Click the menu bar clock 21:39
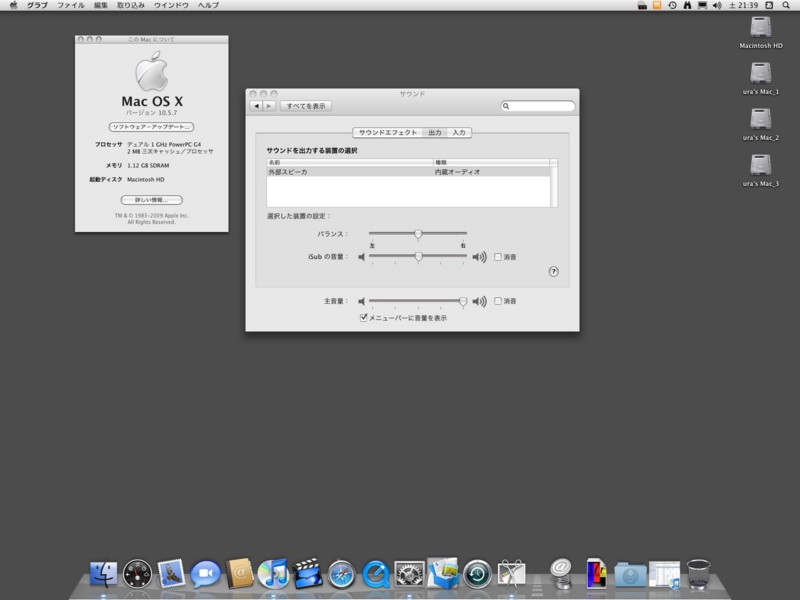Screen dimensions: 800x600 point(744,5)
